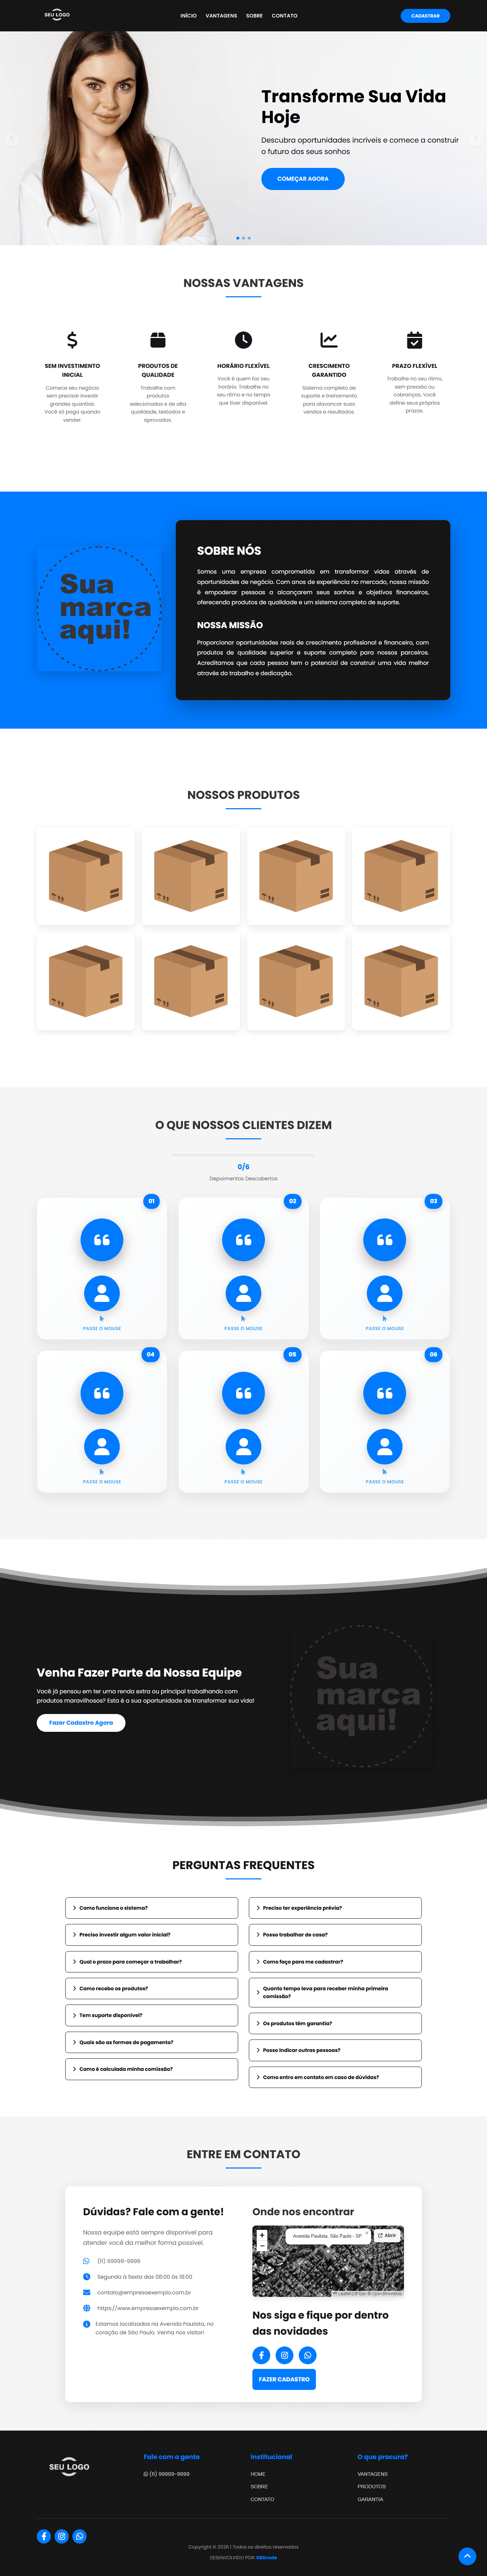Click the SEU LOGO in the header
Viewport: 487px width, 2576px height.
click(x=57, y=15)
